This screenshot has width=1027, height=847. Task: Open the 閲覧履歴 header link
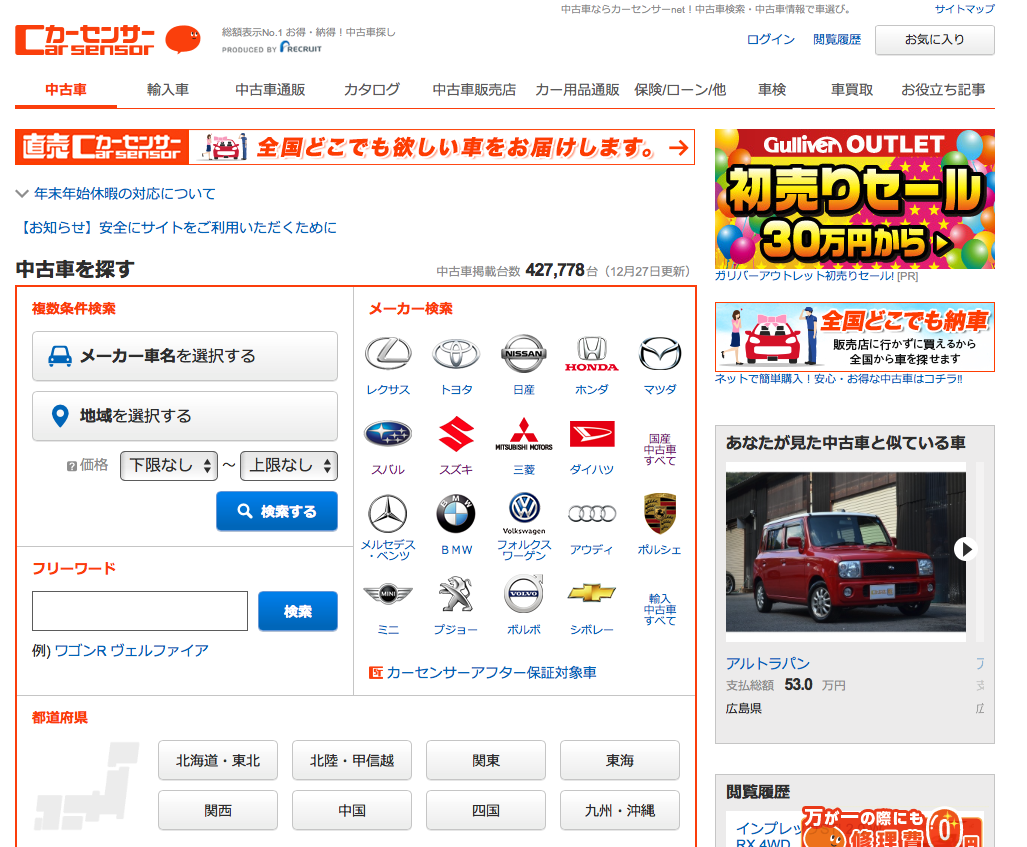pos(836,39)
